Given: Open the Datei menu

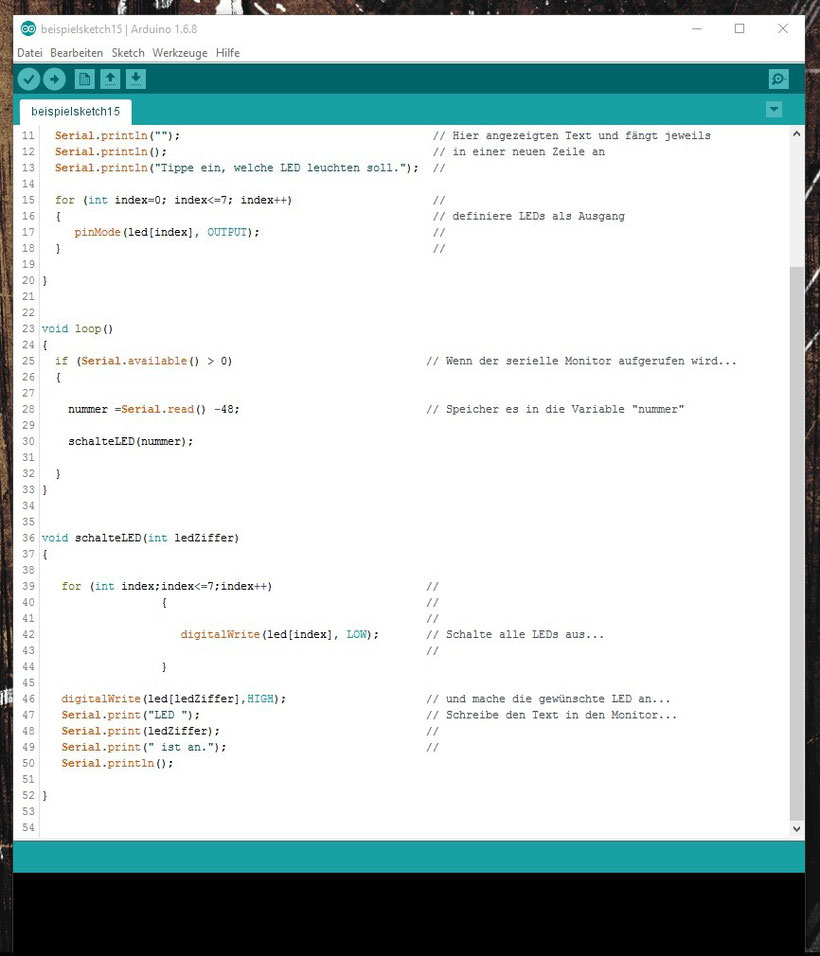Looking at the screenshot, I should click(x=30, y=53).
